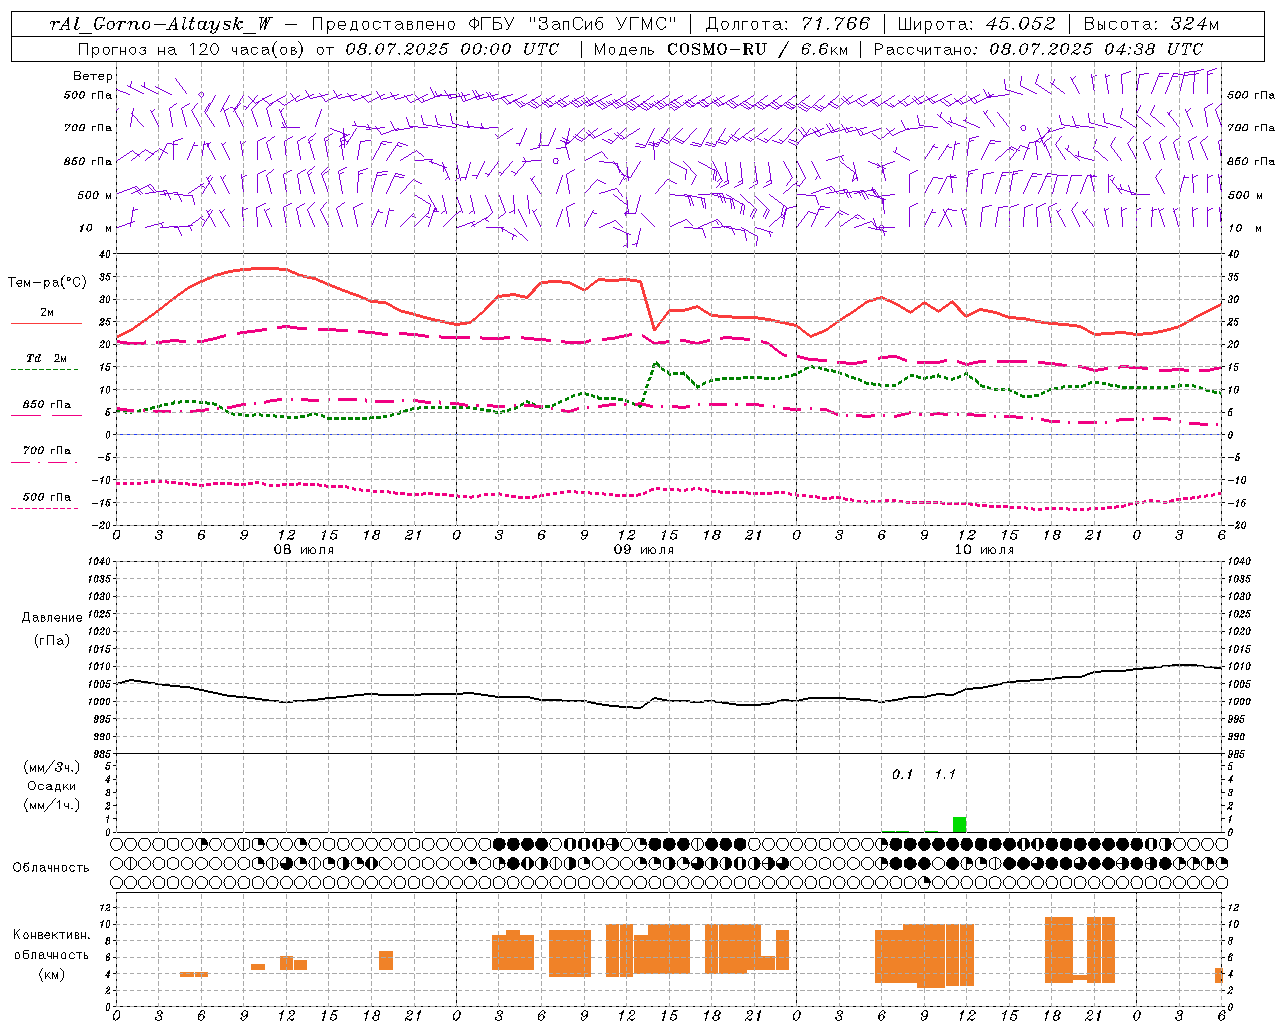Click the Широта: 45.052 field
The width and height of the screenshot is (1280, 1024).
pos(976,24)
